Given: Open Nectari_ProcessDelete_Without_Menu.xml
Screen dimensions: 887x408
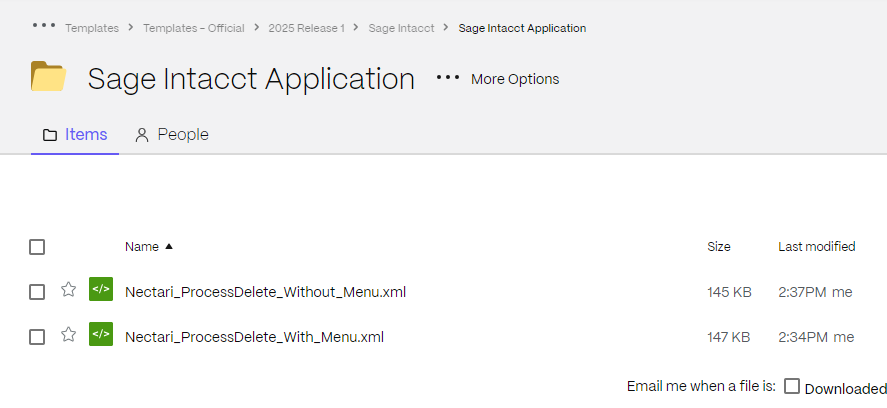Looking at the screenshot, I should click(265, 293).
